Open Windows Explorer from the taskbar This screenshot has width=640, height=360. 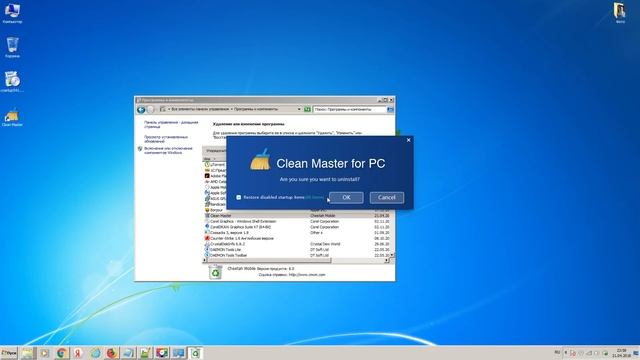click(27, 353)
